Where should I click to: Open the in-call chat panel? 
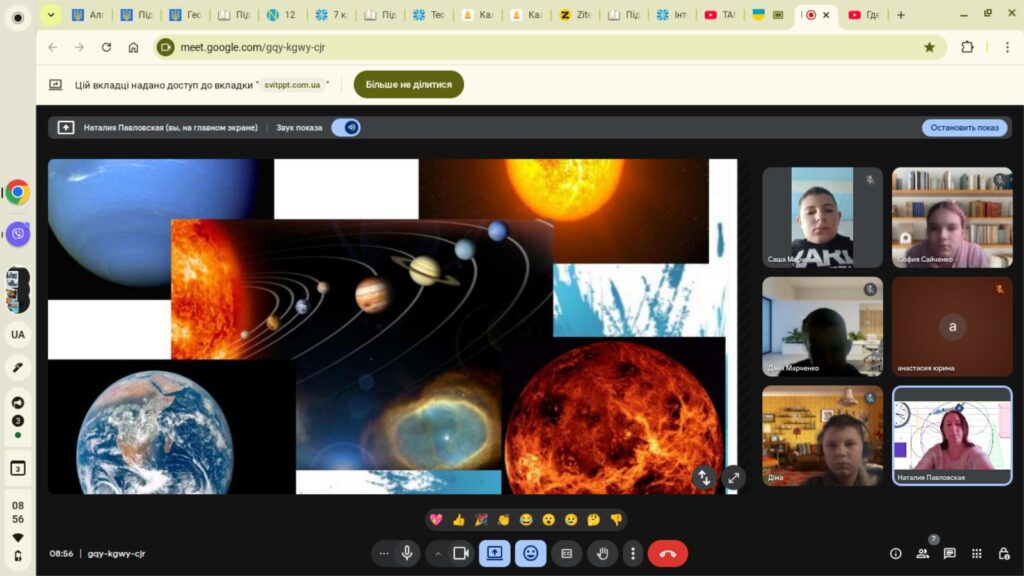(949, 553)
